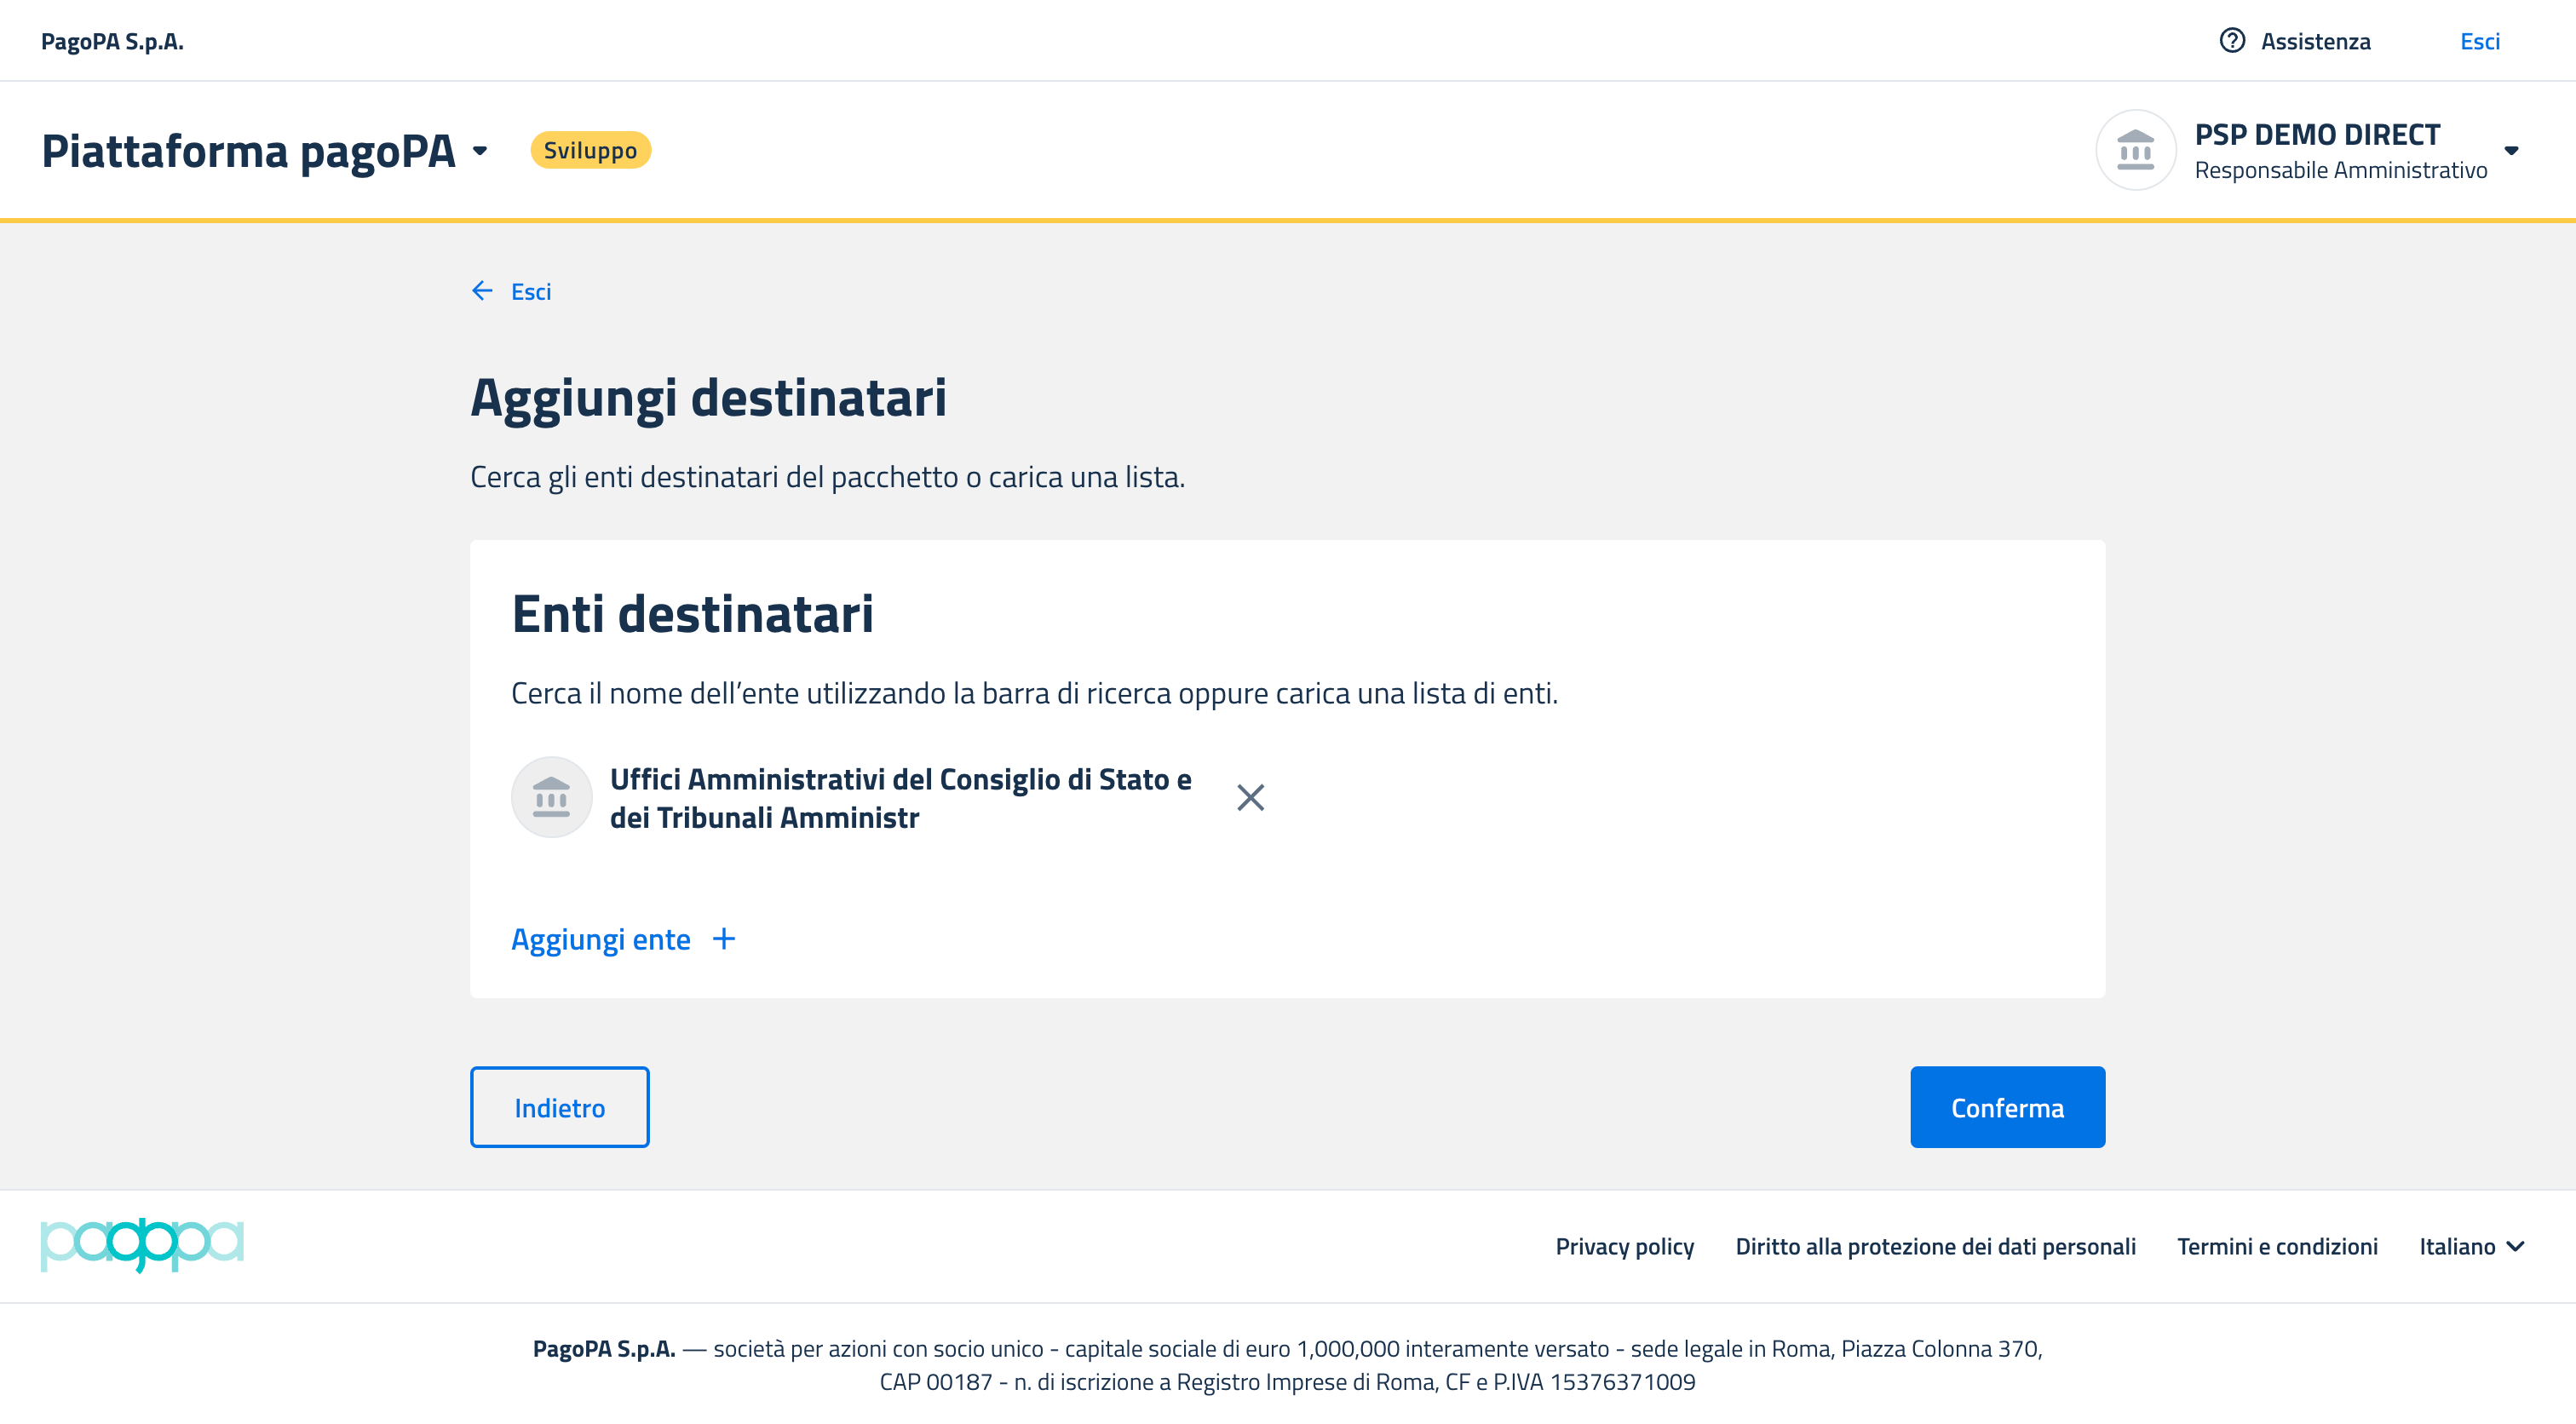Screen dimensions: 2576x1424
Task: Click the Esci back link above the title
Action: pos(531,292)
